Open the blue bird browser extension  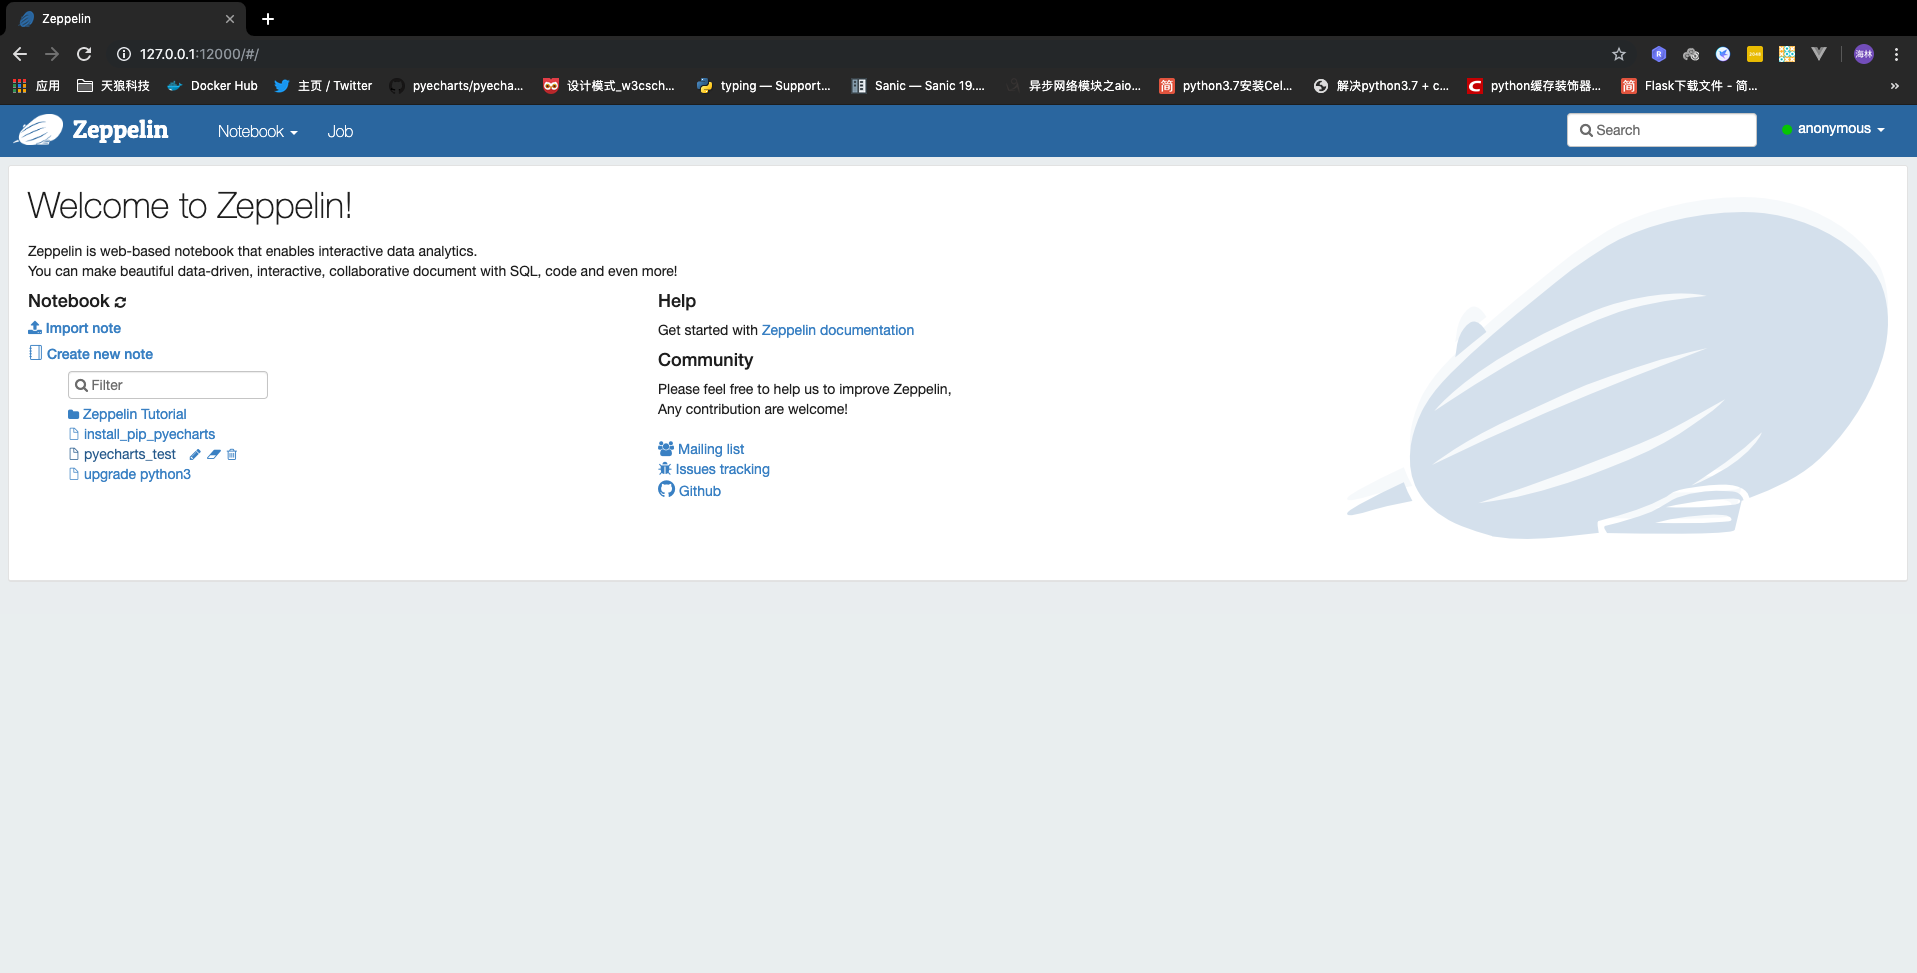point(1723,54)
